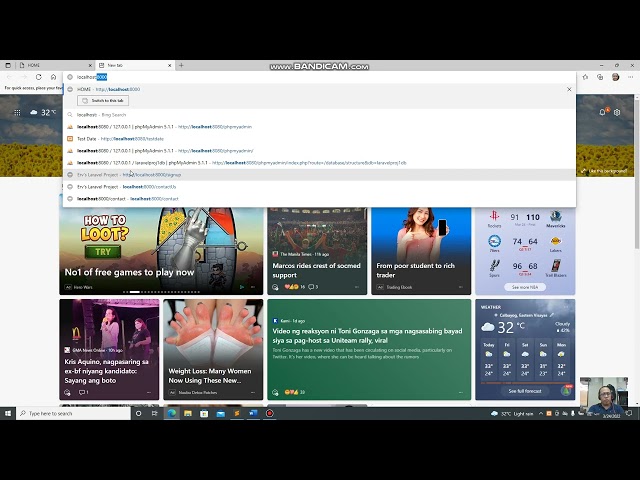The width and height of the screenshot is (640, 480).
Task: Click the browser profile avatar
Action: point(616,77)
